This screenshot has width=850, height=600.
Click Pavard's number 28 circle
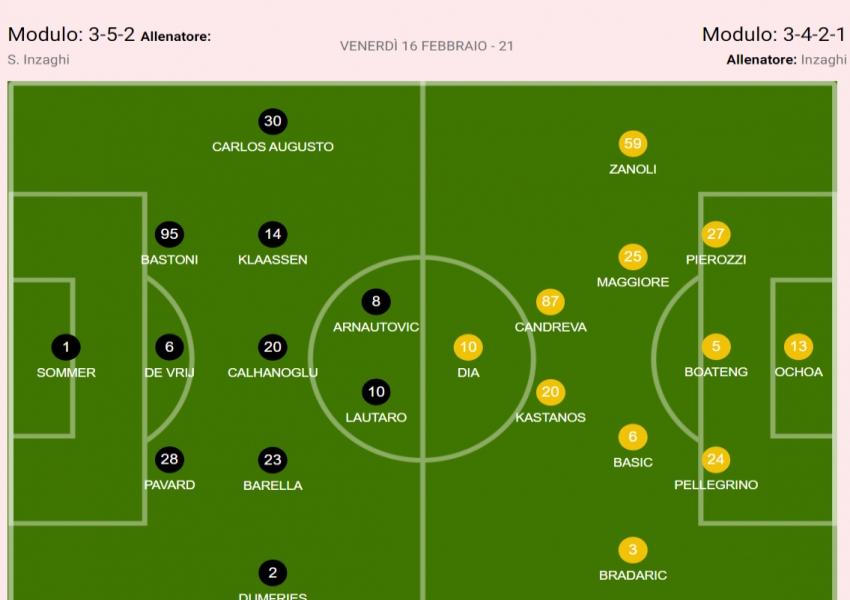coord(169,460)
